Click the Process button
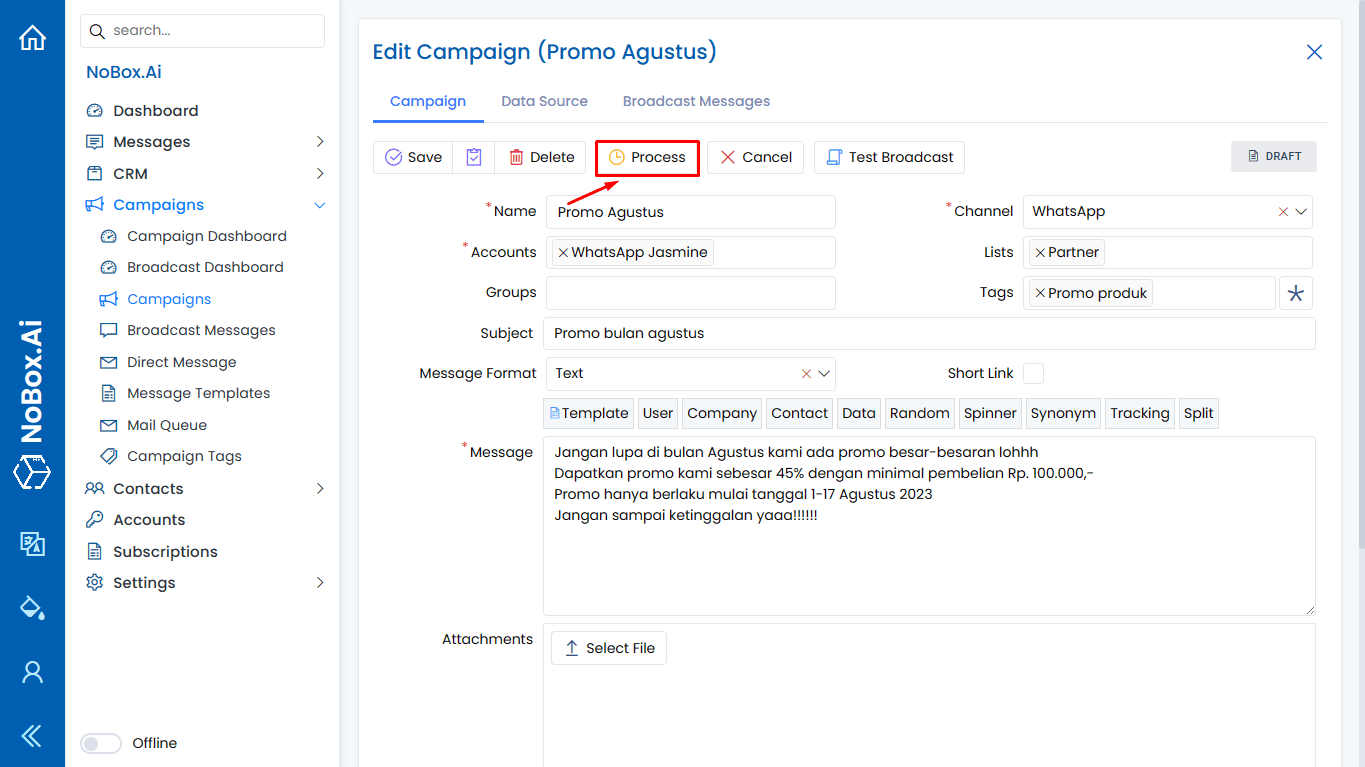 (x=646, y=157)
